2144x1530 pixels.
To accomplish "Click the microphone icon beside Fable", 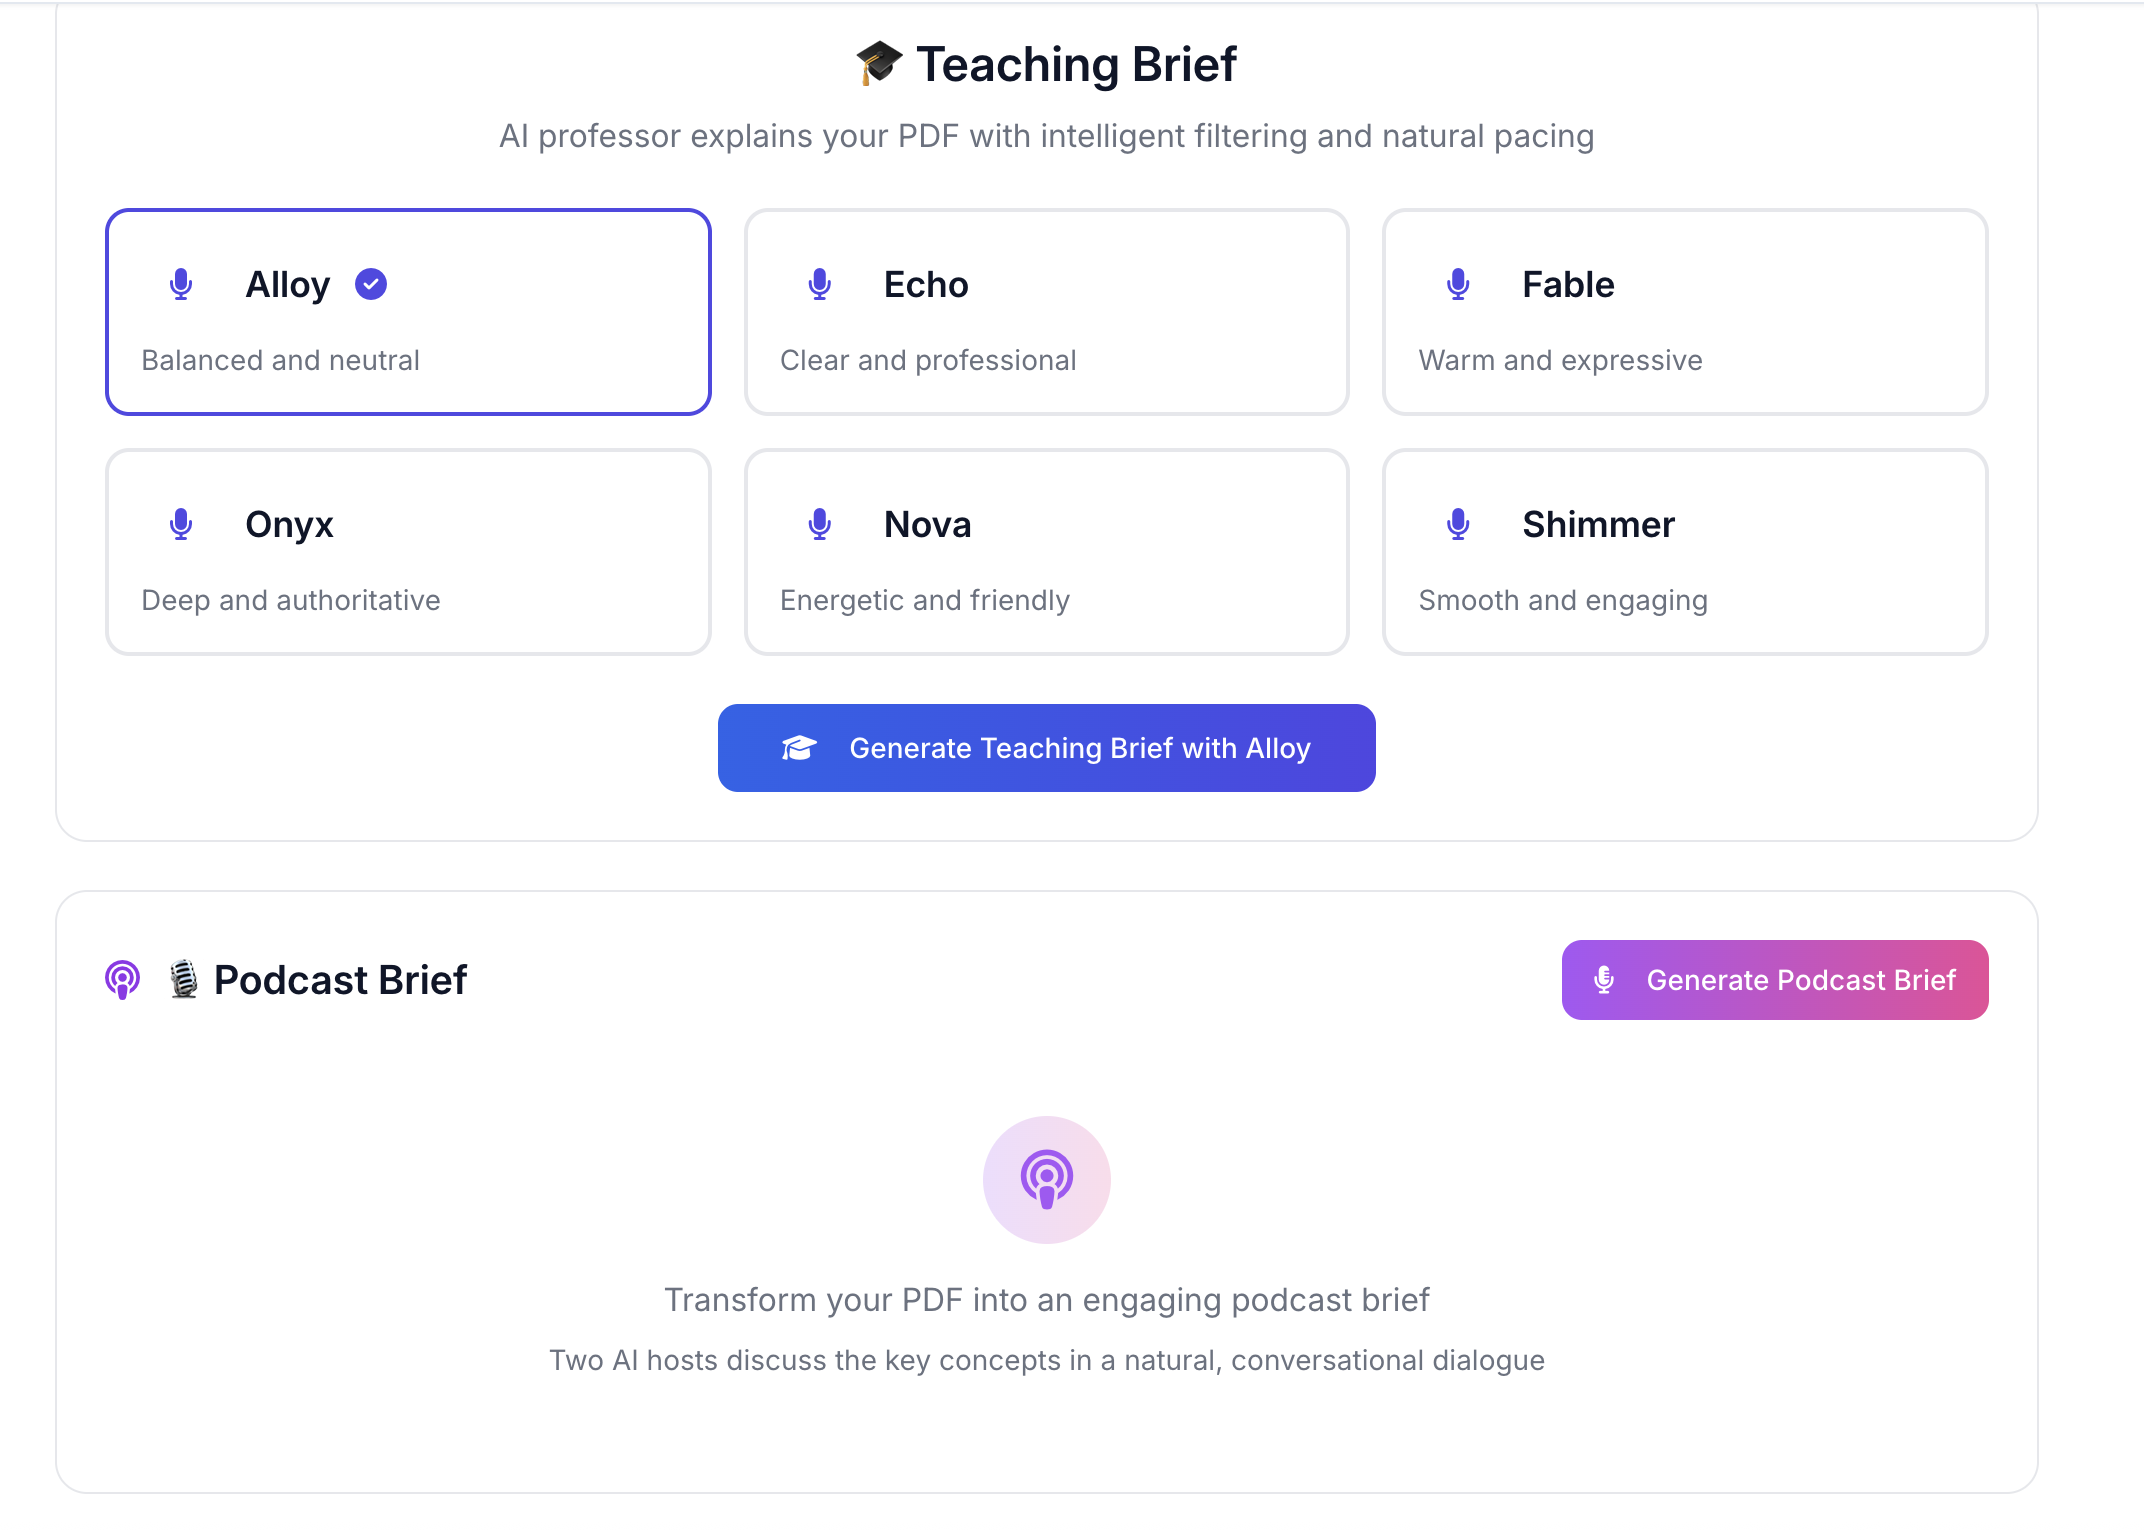I will pyautogui.click(x=1458, y=285).
